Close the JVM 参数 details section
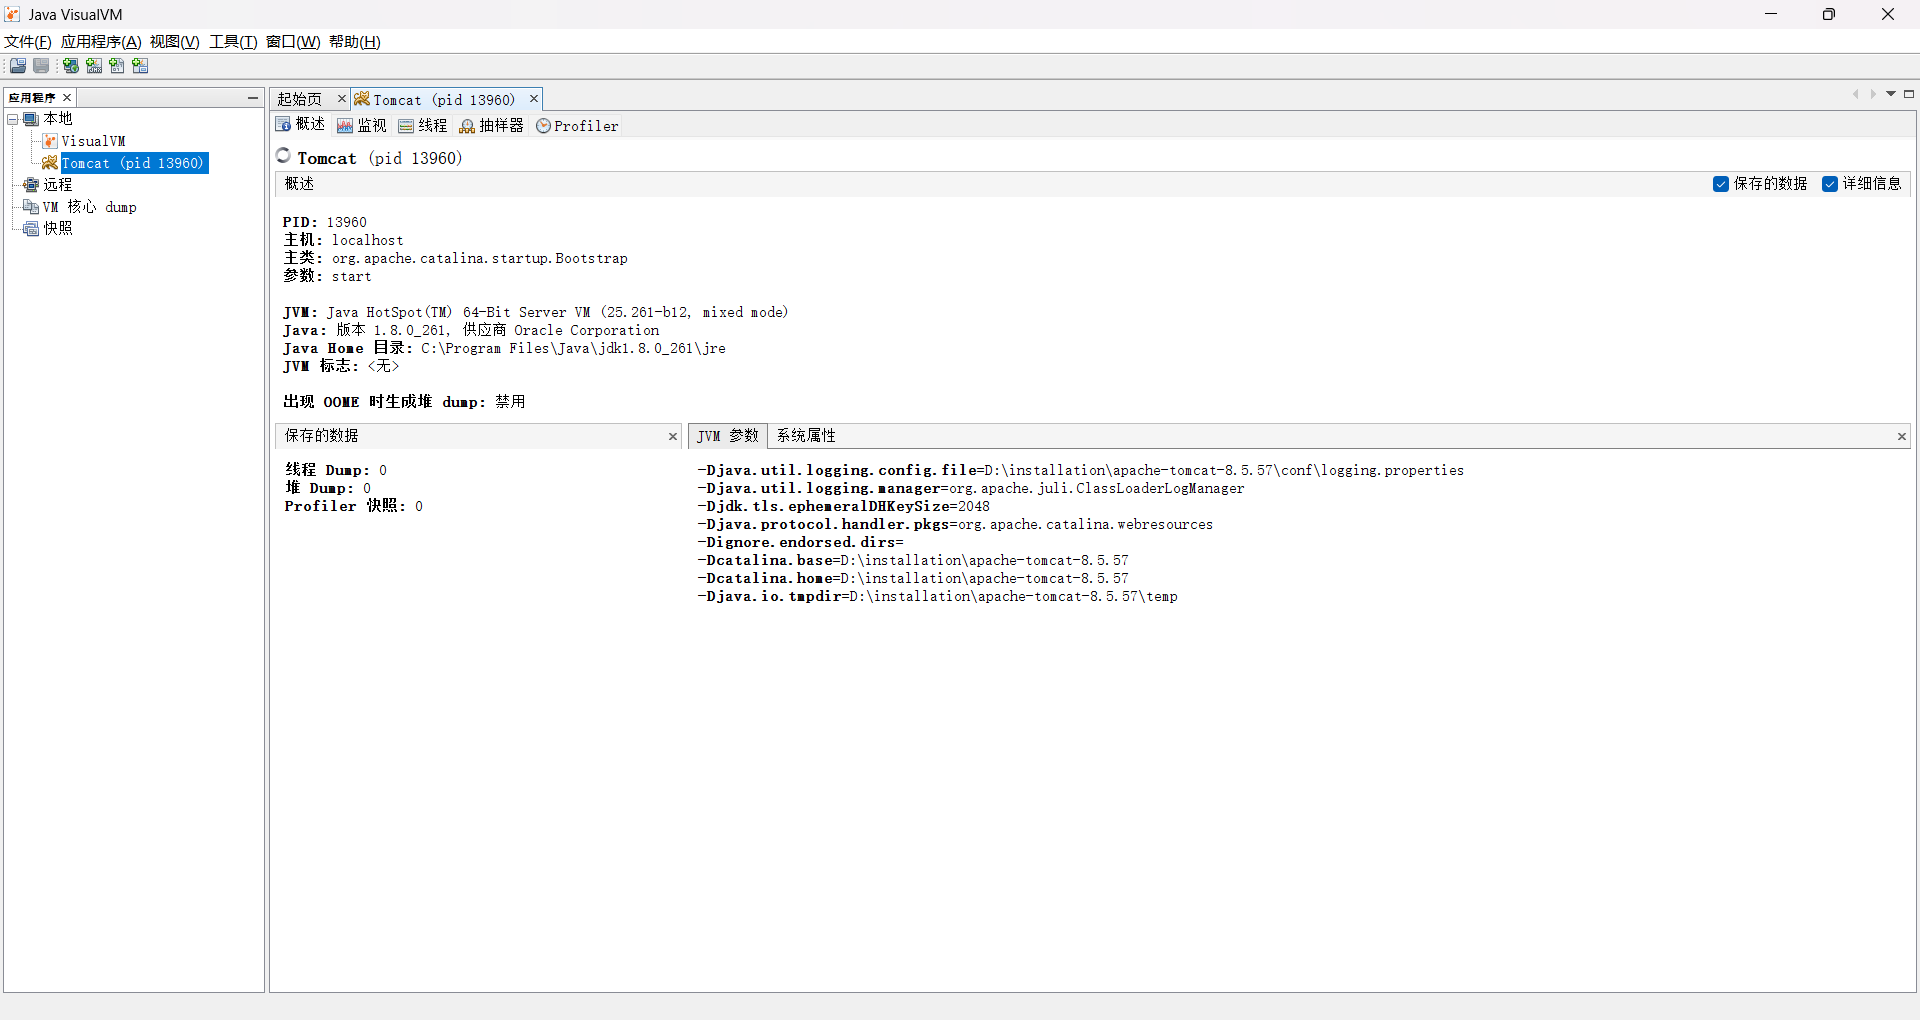Image resolution: width=1920 pixels, height=1020 pixels. [1902, 436]
